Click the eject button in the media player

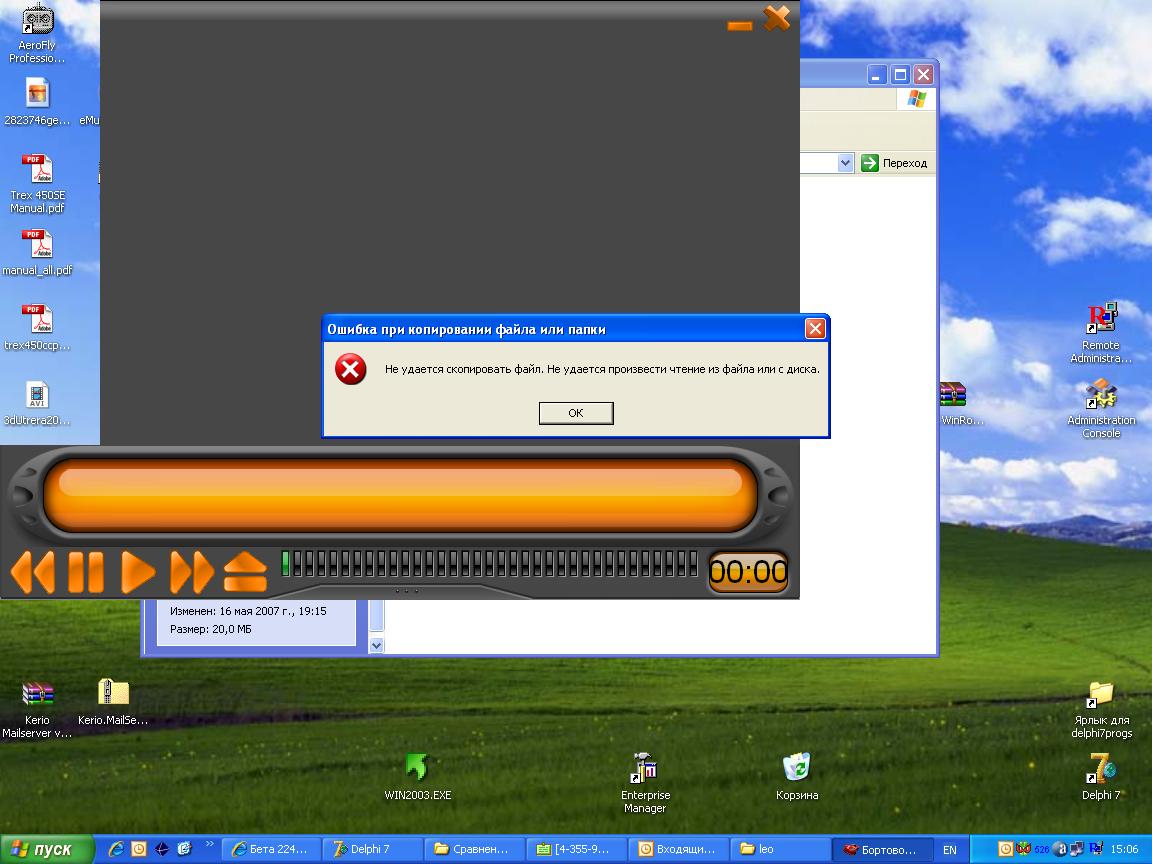245,572
